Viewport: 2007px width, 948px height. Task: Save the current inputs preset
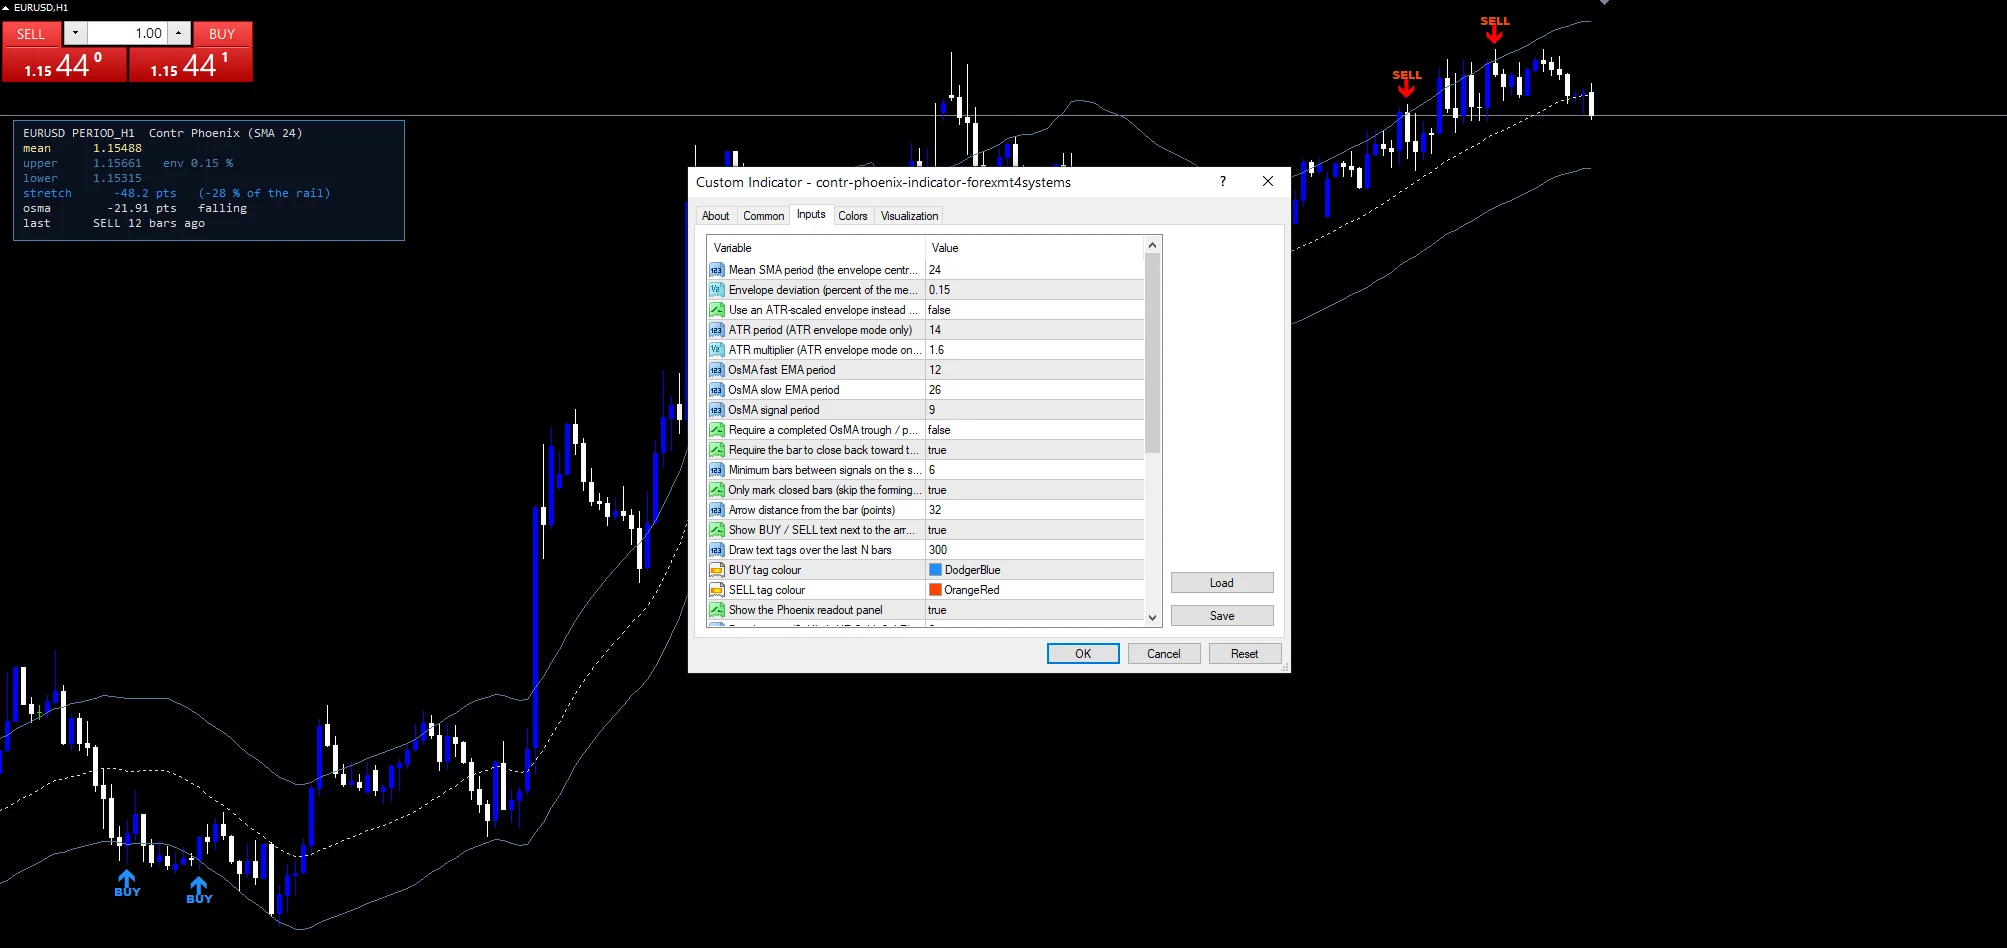pos(1222,616)
